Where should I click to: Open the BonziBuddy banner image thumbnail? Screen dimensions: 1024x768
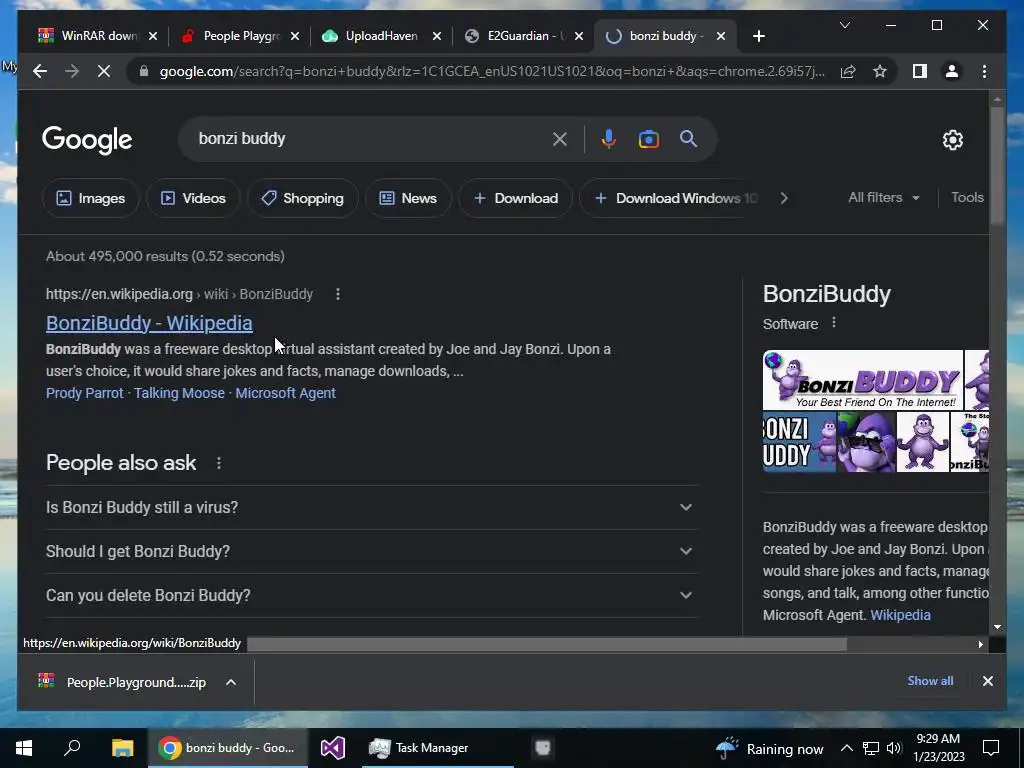tap(863, 380)
